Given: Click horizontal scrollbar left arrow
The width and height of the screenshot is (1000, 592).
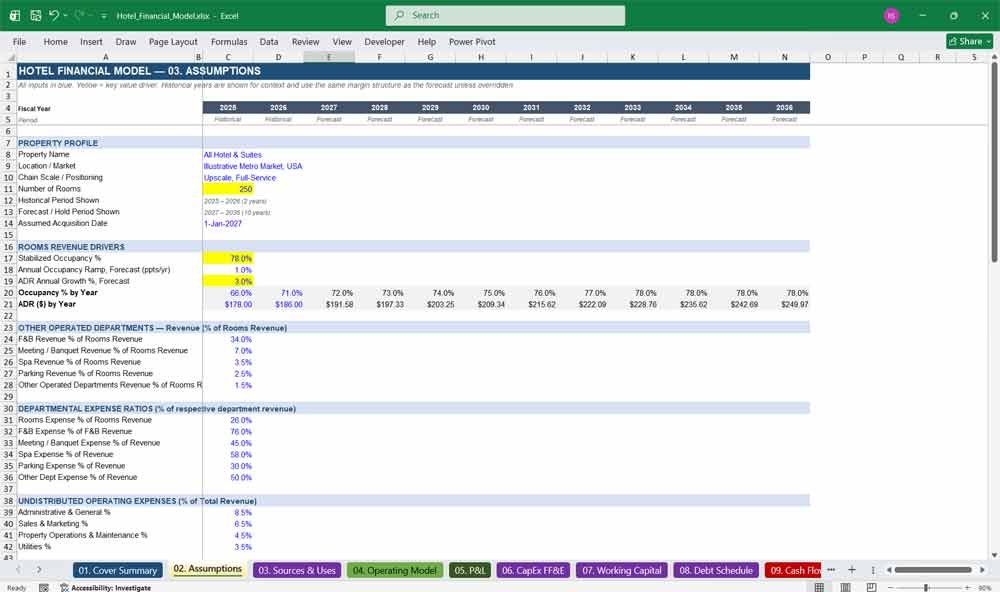Looking at the screenshot, I should (x=889, y=570).
